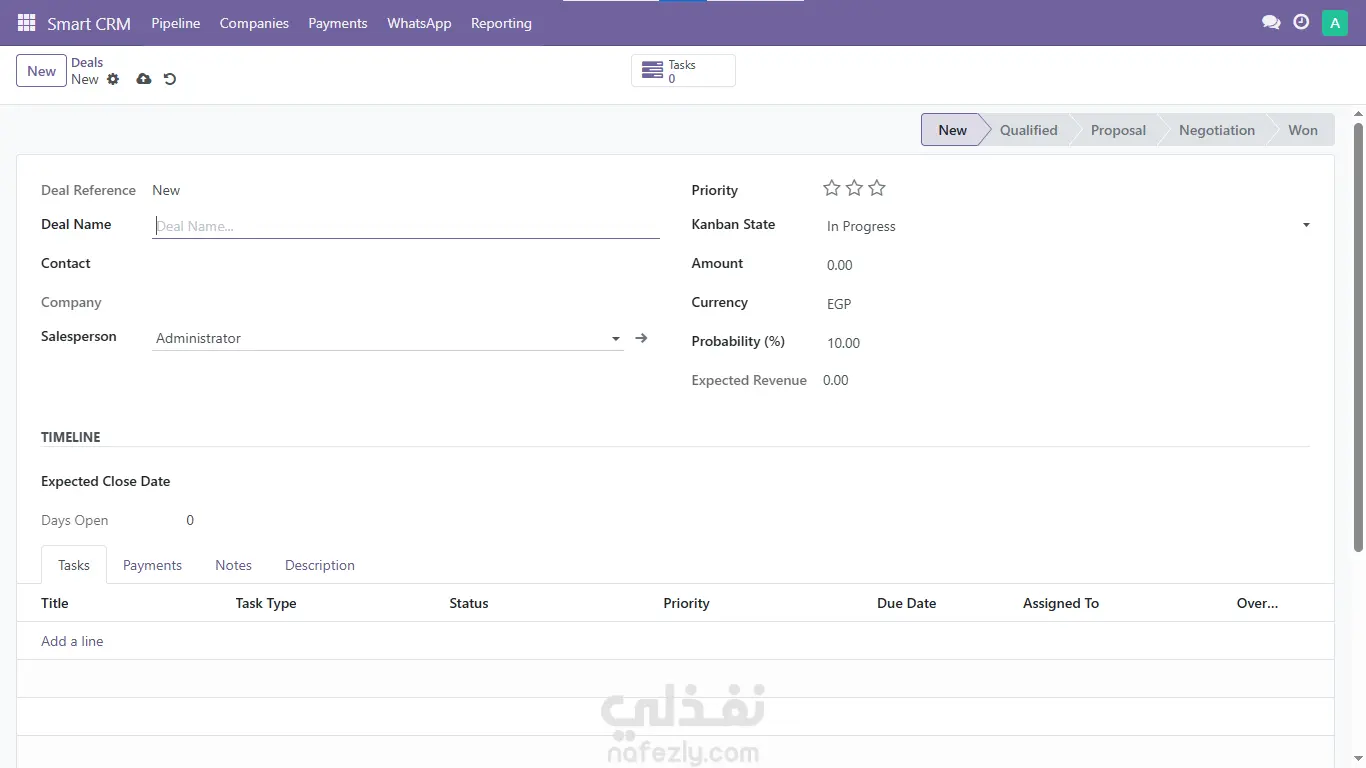1366x768 pixels.
Task: Click the Deal Reference value New
Action: click(166, 190)
